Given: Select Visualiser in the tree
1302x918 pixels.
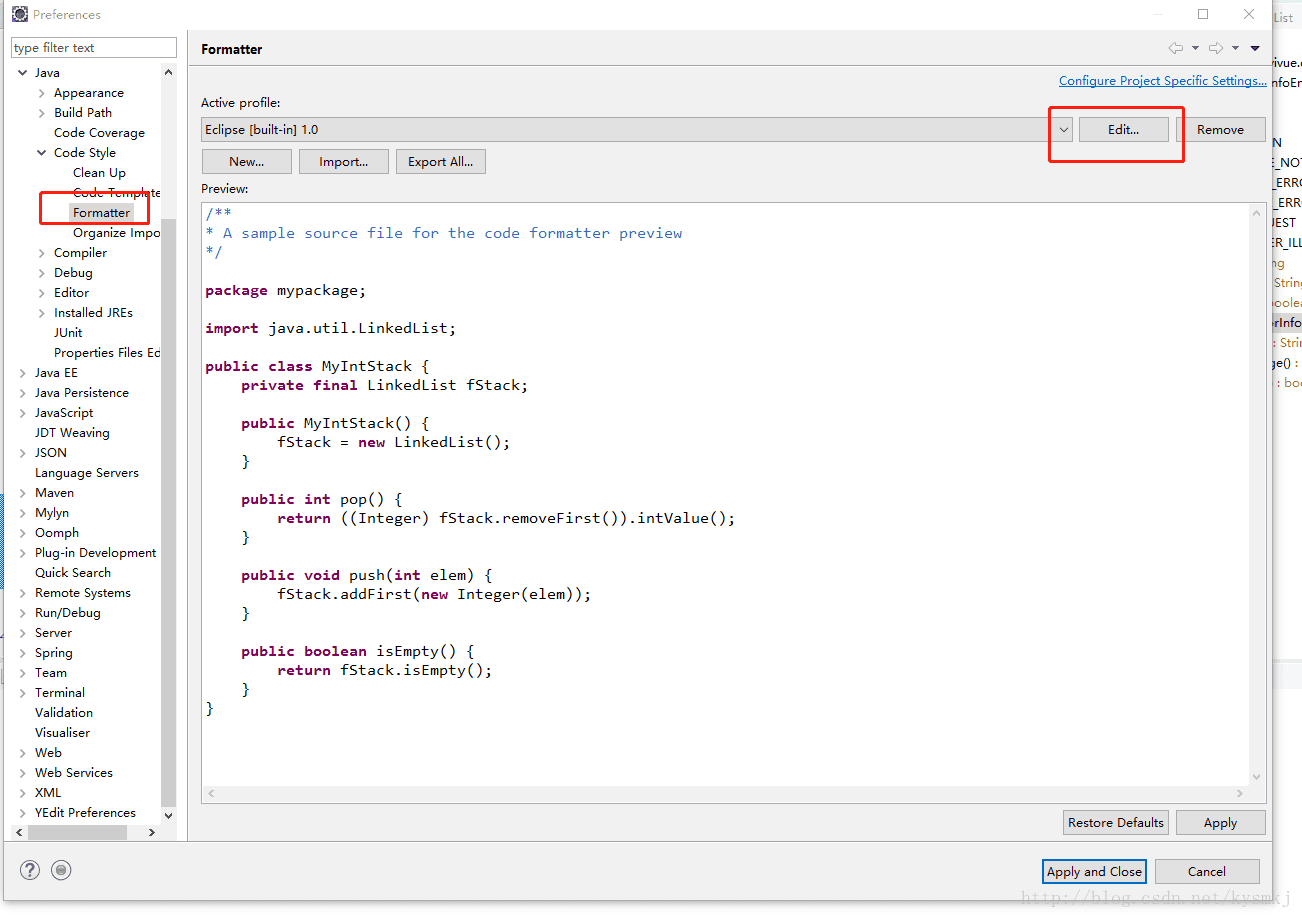Looking at the screenshot, I should click(63, 733).
